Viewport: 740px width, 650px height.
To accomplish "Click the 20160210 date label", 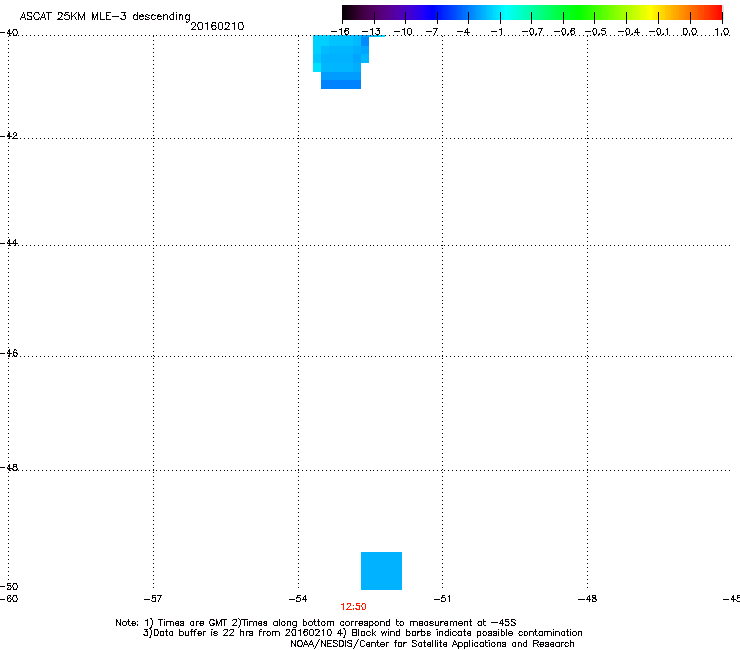I will pos(217,26).
